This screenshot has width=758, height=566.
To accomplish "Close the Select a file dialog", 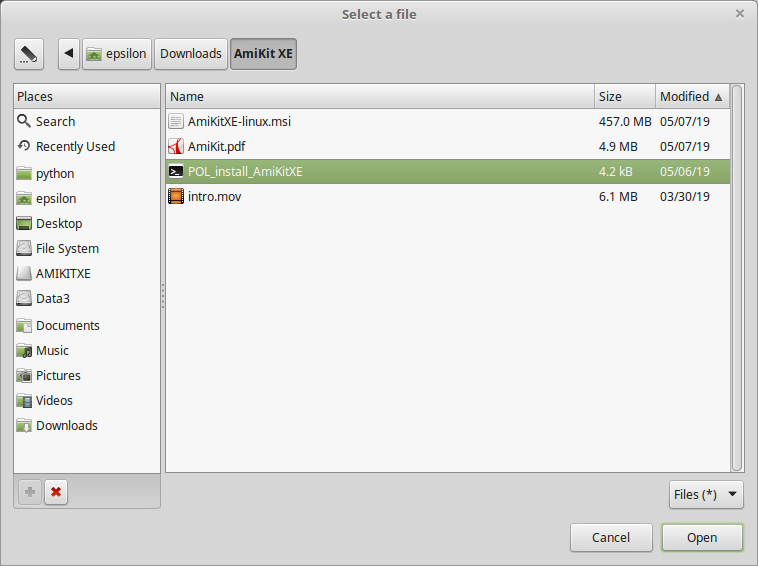I will 740,14.
